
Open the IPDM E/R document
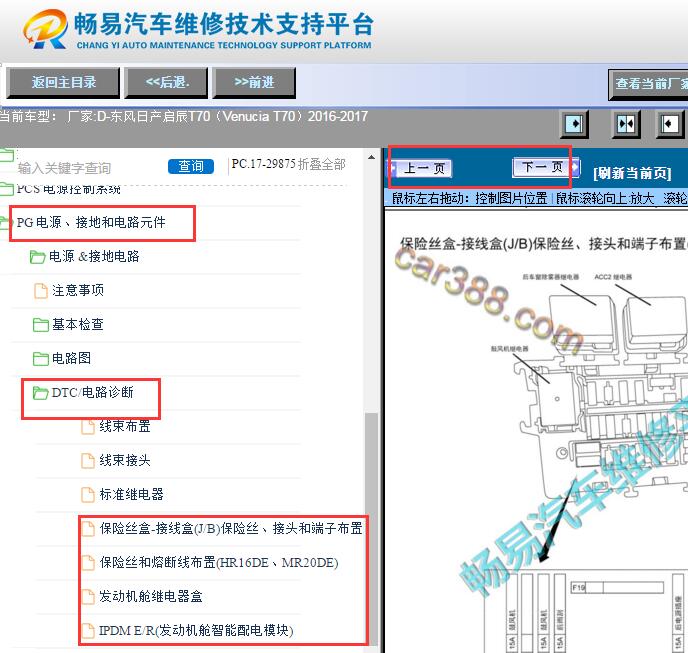[x=196, y=631]
